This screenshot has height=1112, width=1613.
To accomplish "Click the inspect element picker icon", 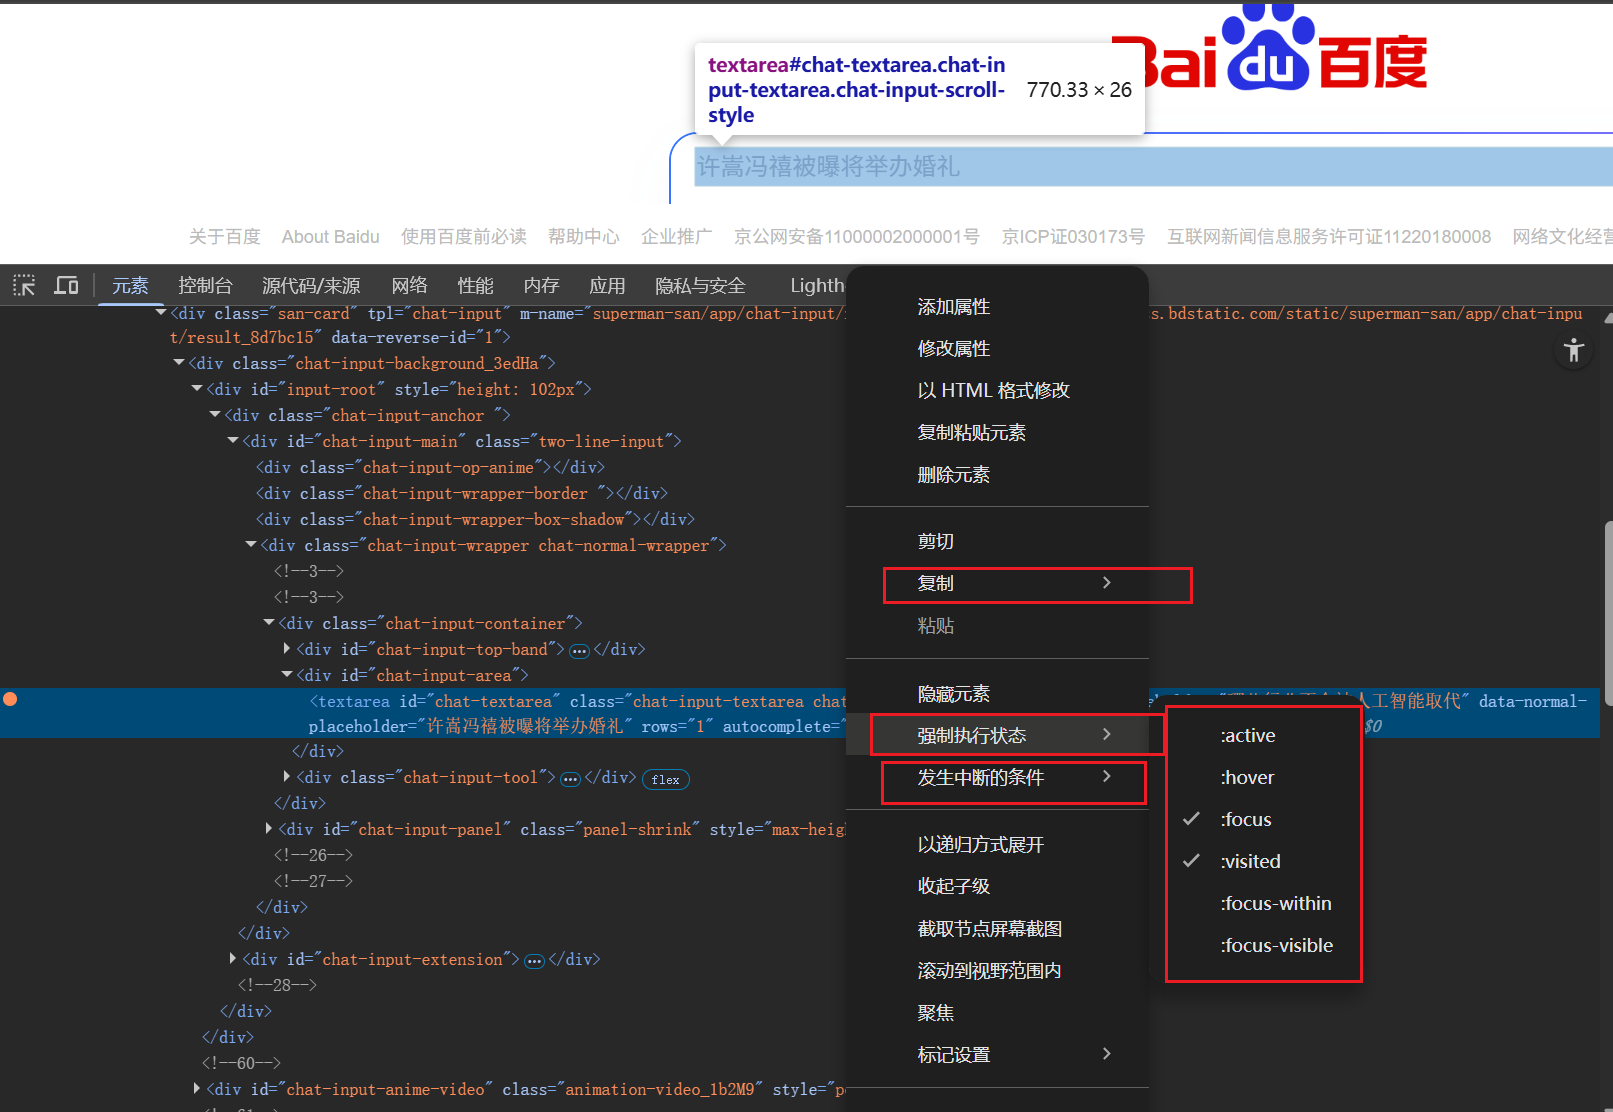I will pos(24,286).
